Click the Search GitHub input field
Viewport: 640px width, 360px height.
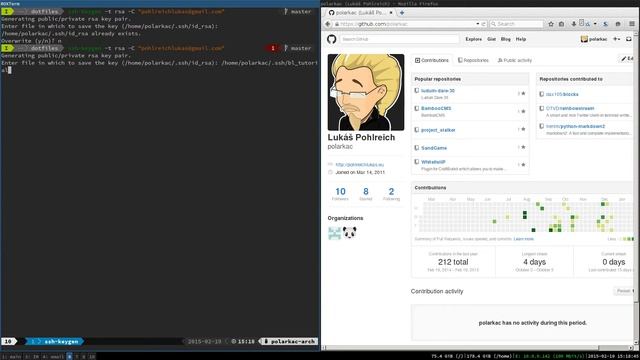[399, 39]
